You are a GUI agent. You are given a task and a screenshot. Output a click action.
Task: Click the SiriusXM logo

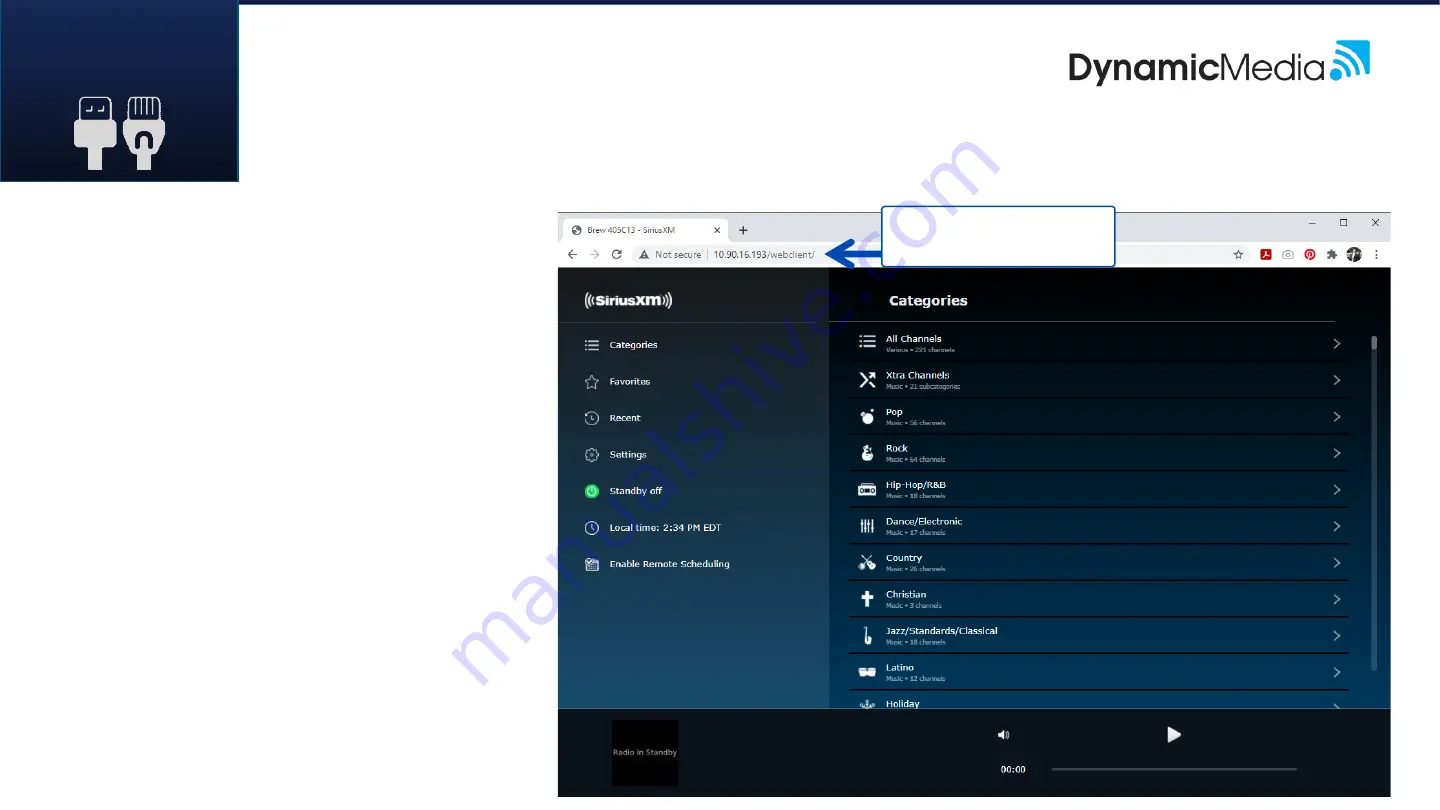tap(628, 300)
